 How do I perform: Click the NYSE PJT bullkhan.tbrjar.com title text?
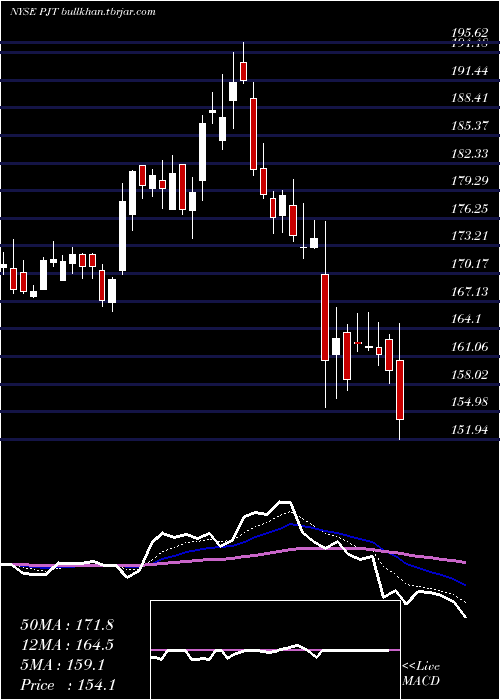83,12
